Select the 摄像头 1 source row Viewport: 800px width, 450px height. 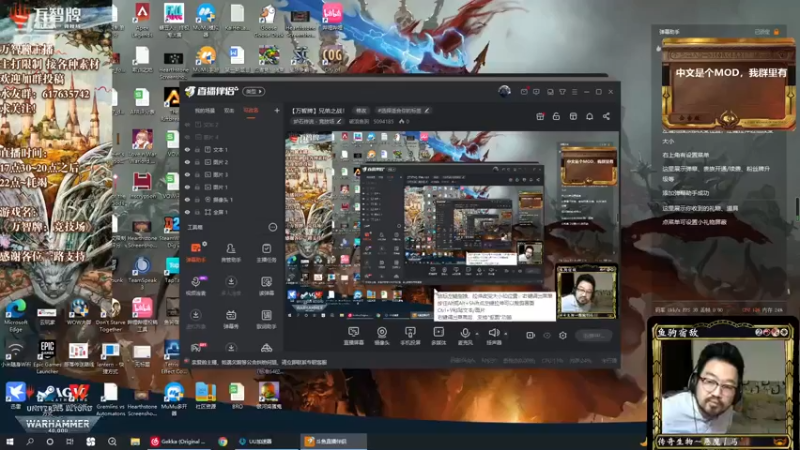tap(231, 199)
